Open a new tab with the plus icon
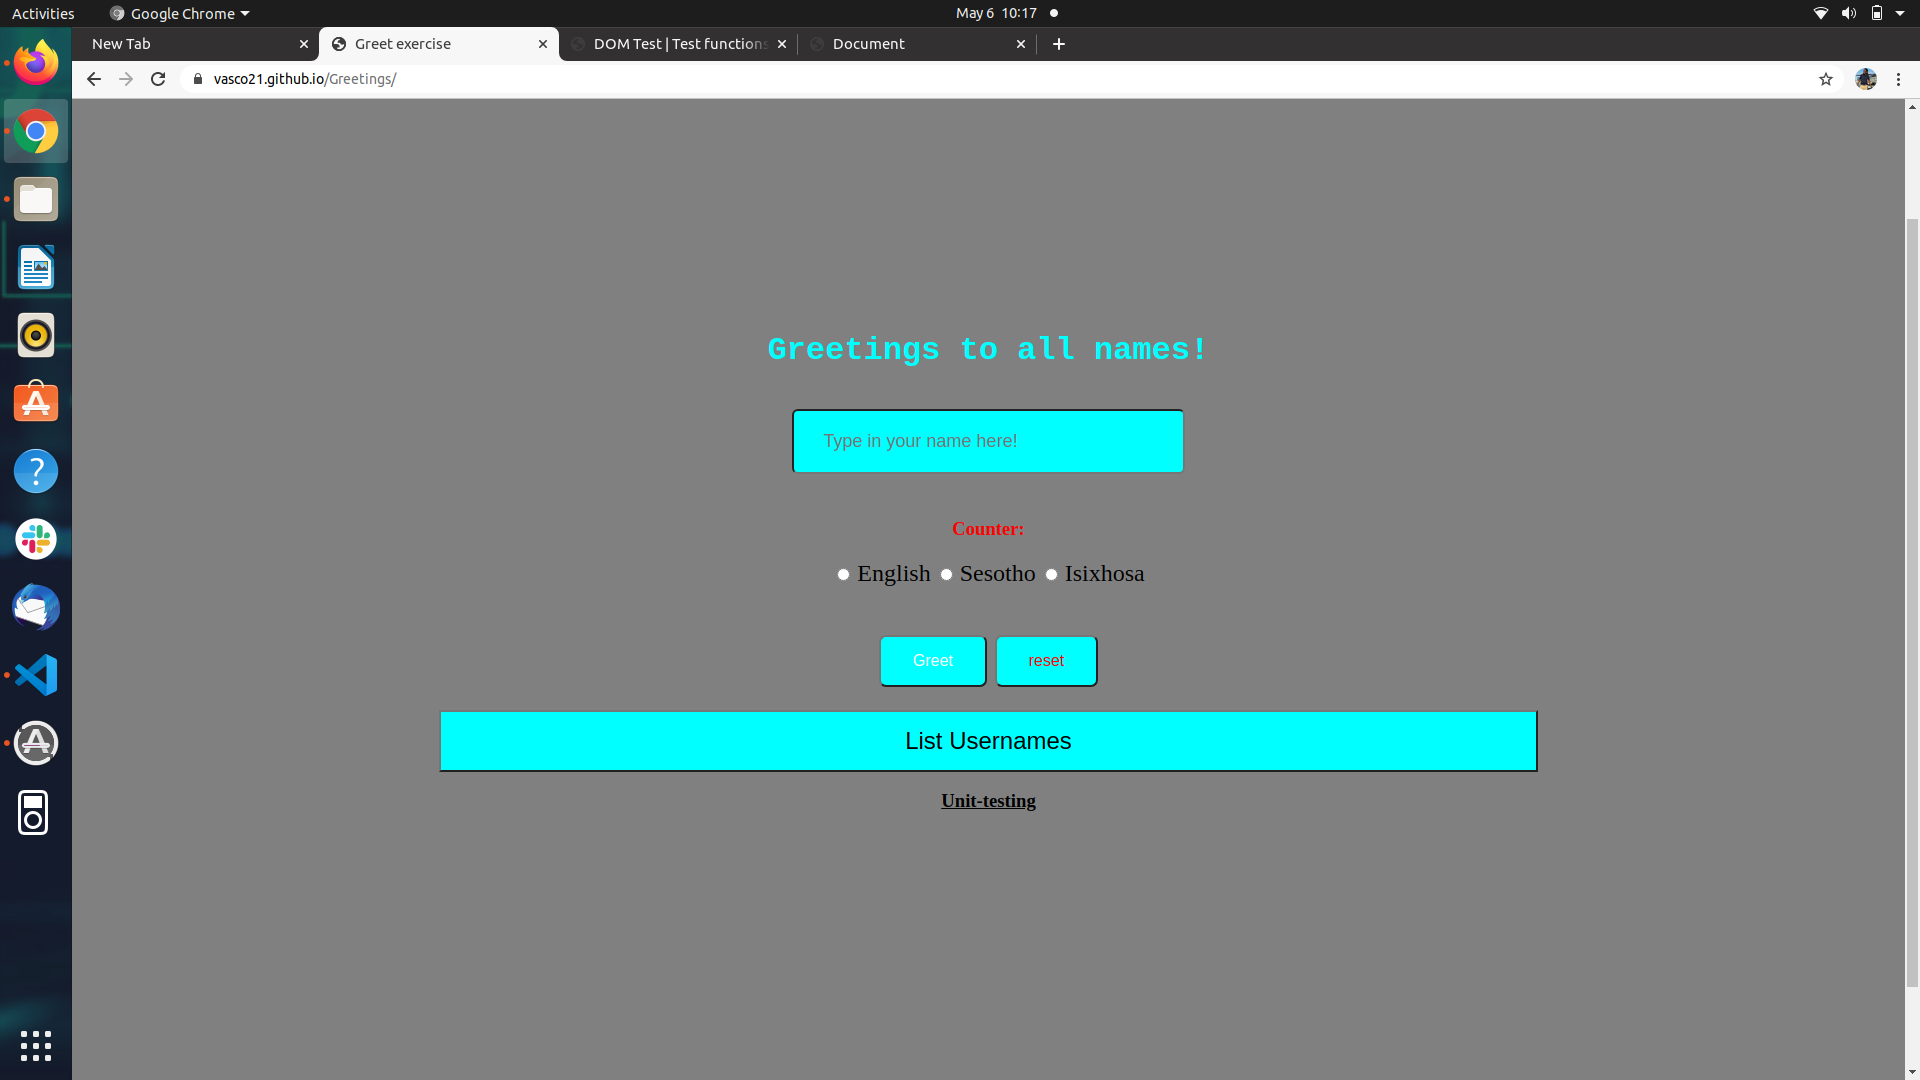This screenshot has height=1080, width=1920. (1059, 44)
